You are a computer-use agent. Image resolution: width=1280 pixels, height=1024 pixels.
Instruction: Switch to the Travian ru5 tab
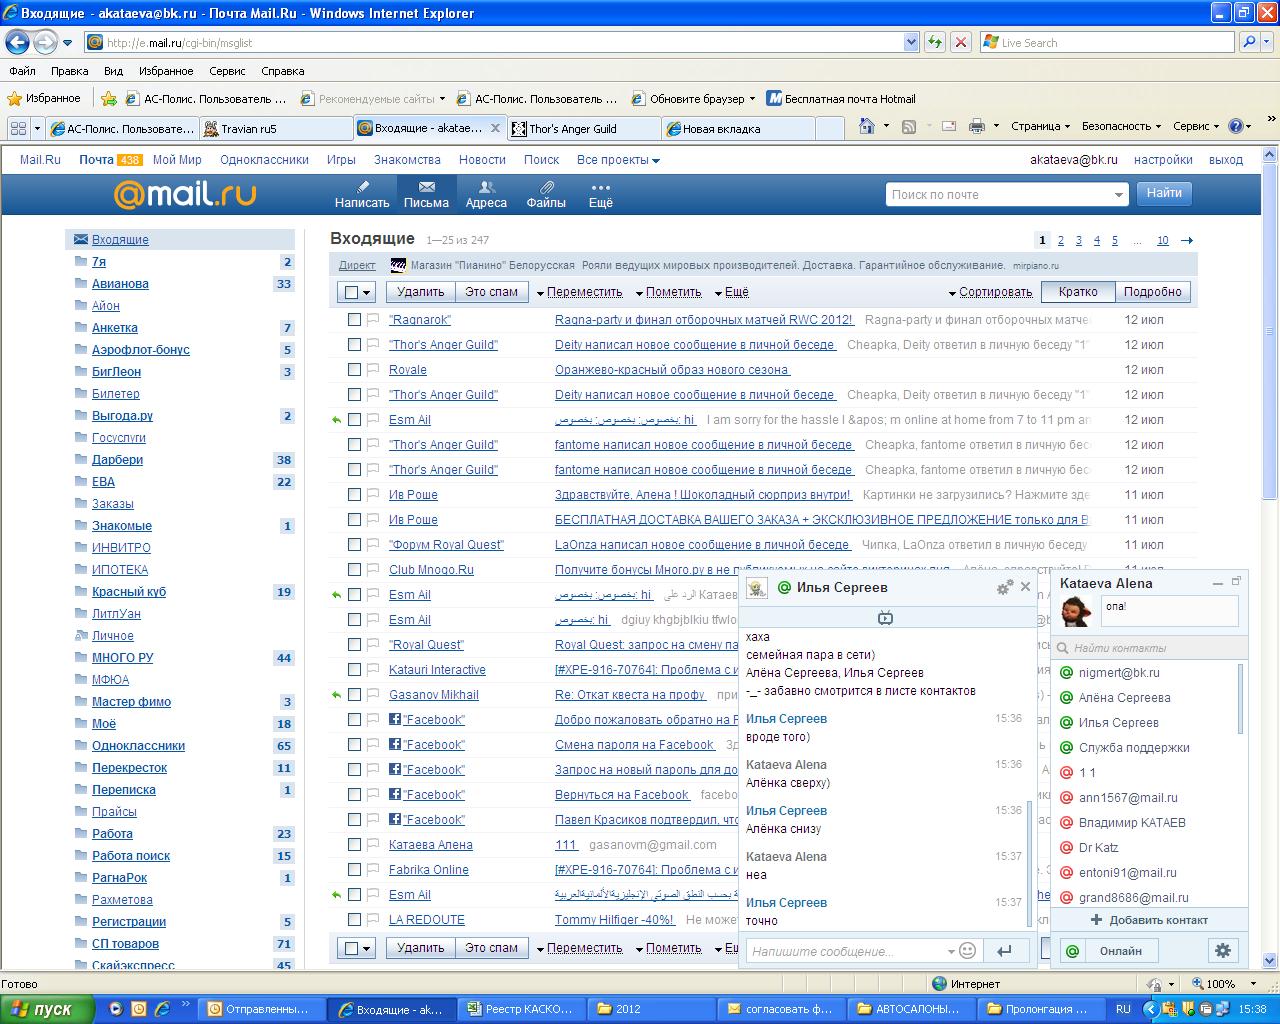275,128
